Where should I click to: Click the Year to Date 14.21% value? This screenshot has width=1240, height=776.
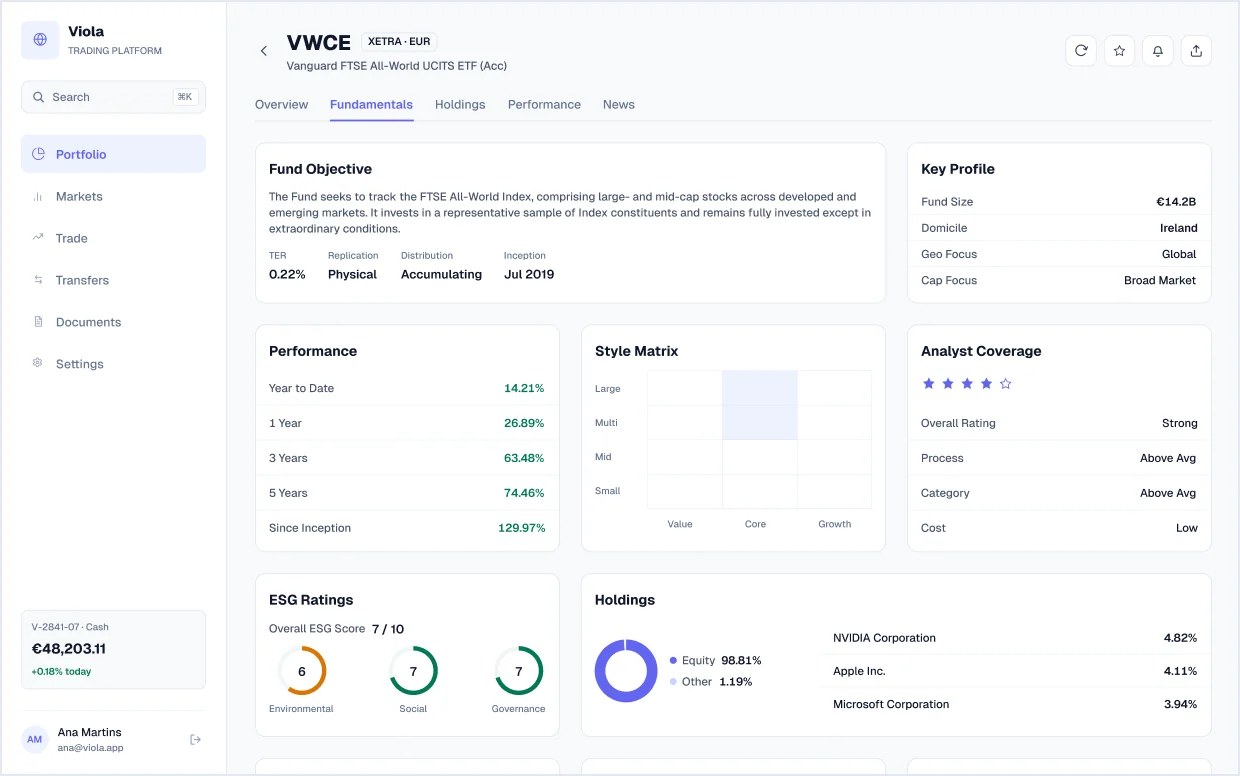(x=524, y=388)
